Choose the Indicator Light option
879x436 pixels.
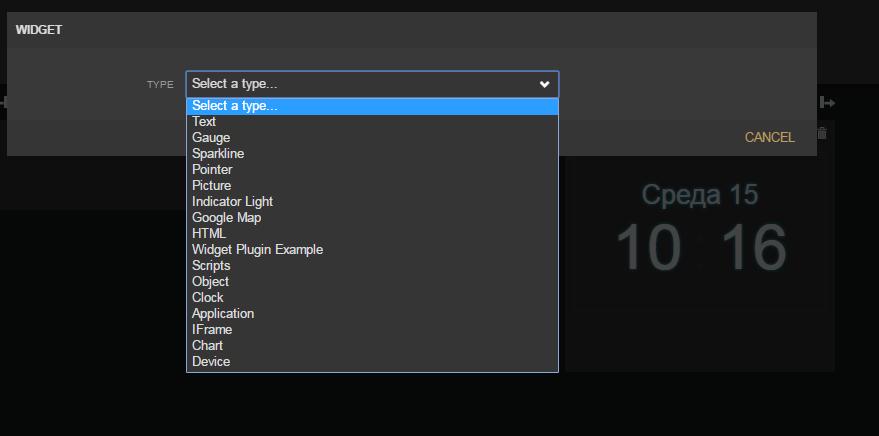pyautogui.click(x=232, y=202)
